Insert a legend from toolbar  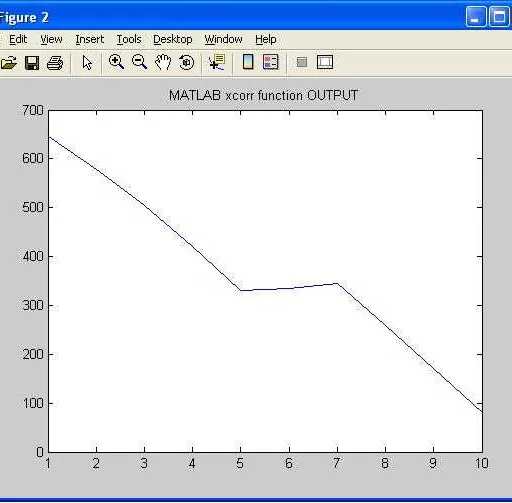pos(271,62)
